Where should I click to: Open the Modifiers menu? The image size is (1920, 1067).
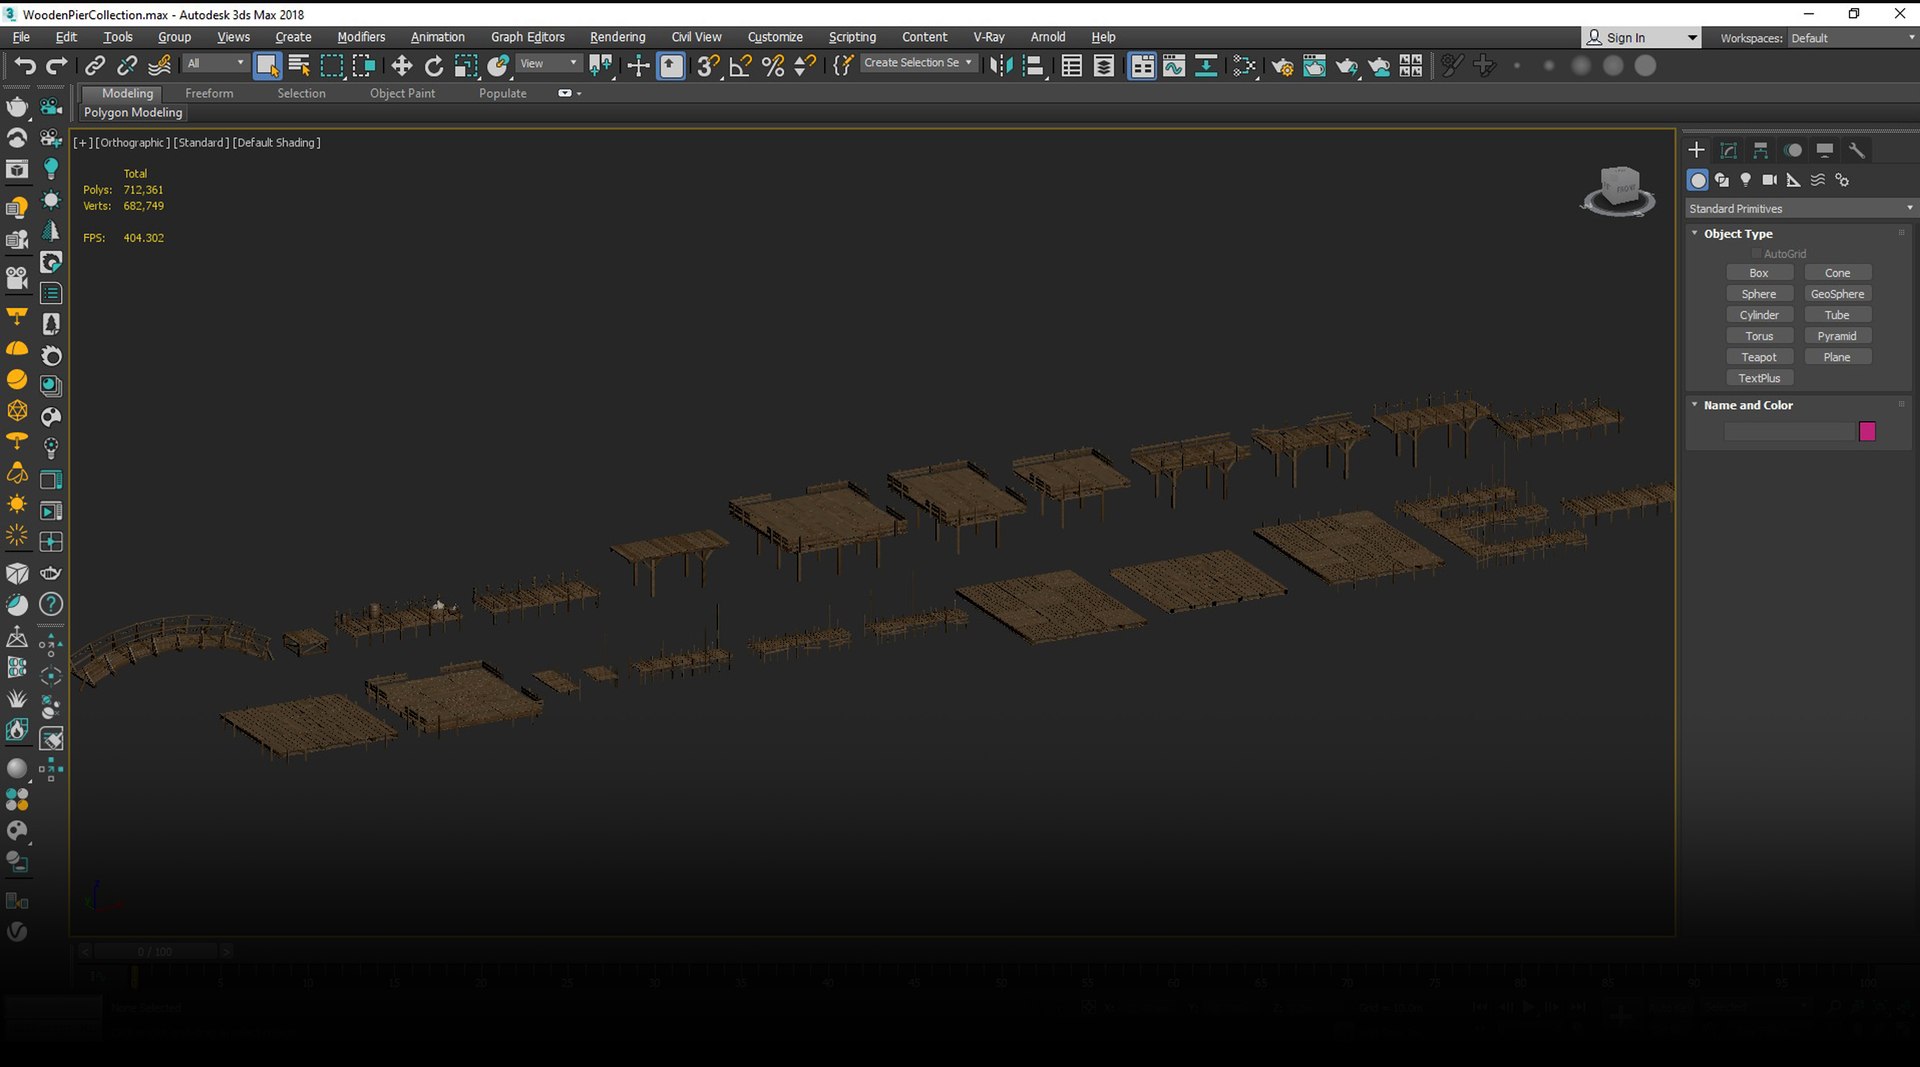pyautogui.click(x=361, y=37)
